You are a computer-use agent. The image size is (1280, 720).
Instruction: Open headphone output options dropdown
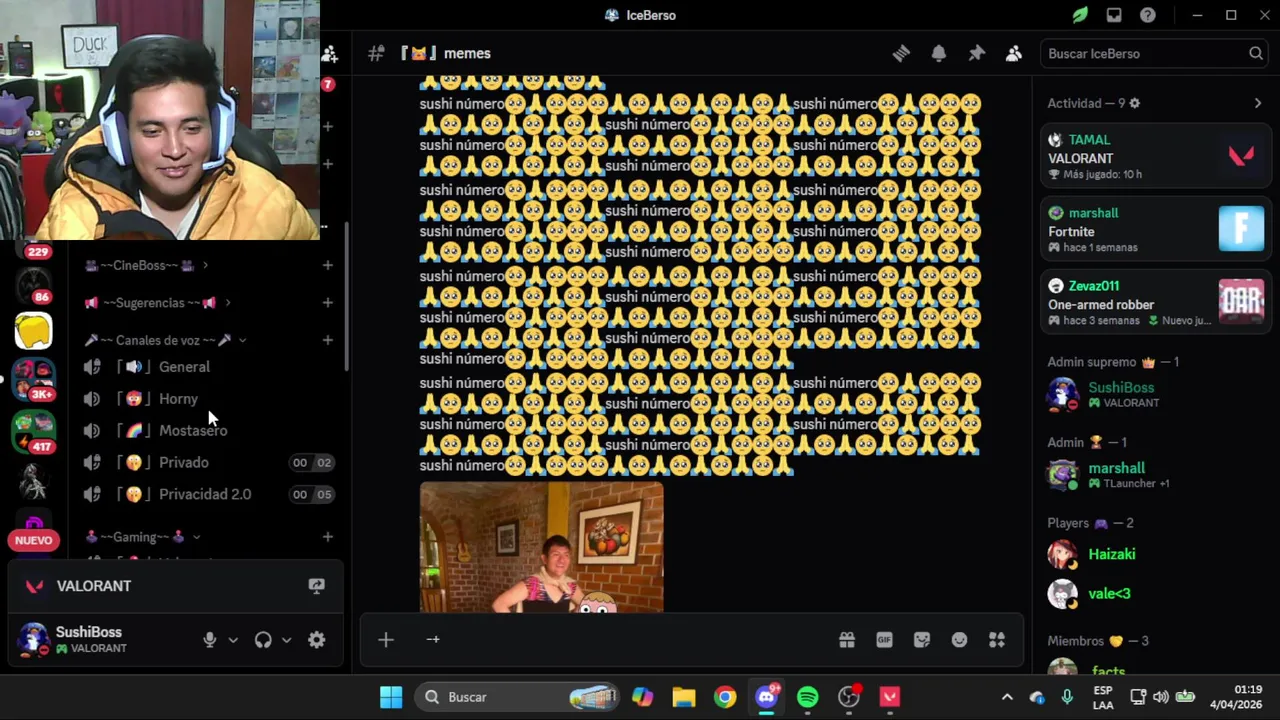click(x=286, y=640)
